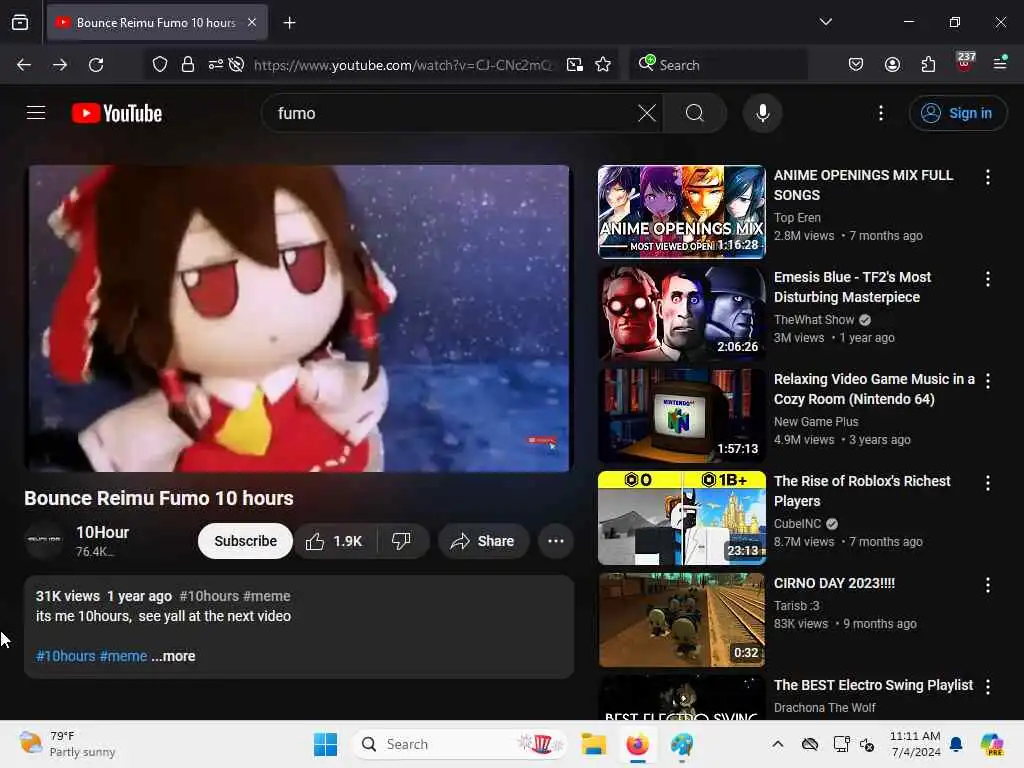Image resolution: width=1024 pixels, height=768 pixels.
Task: Open a new browser tab
Action: [289, 23]
